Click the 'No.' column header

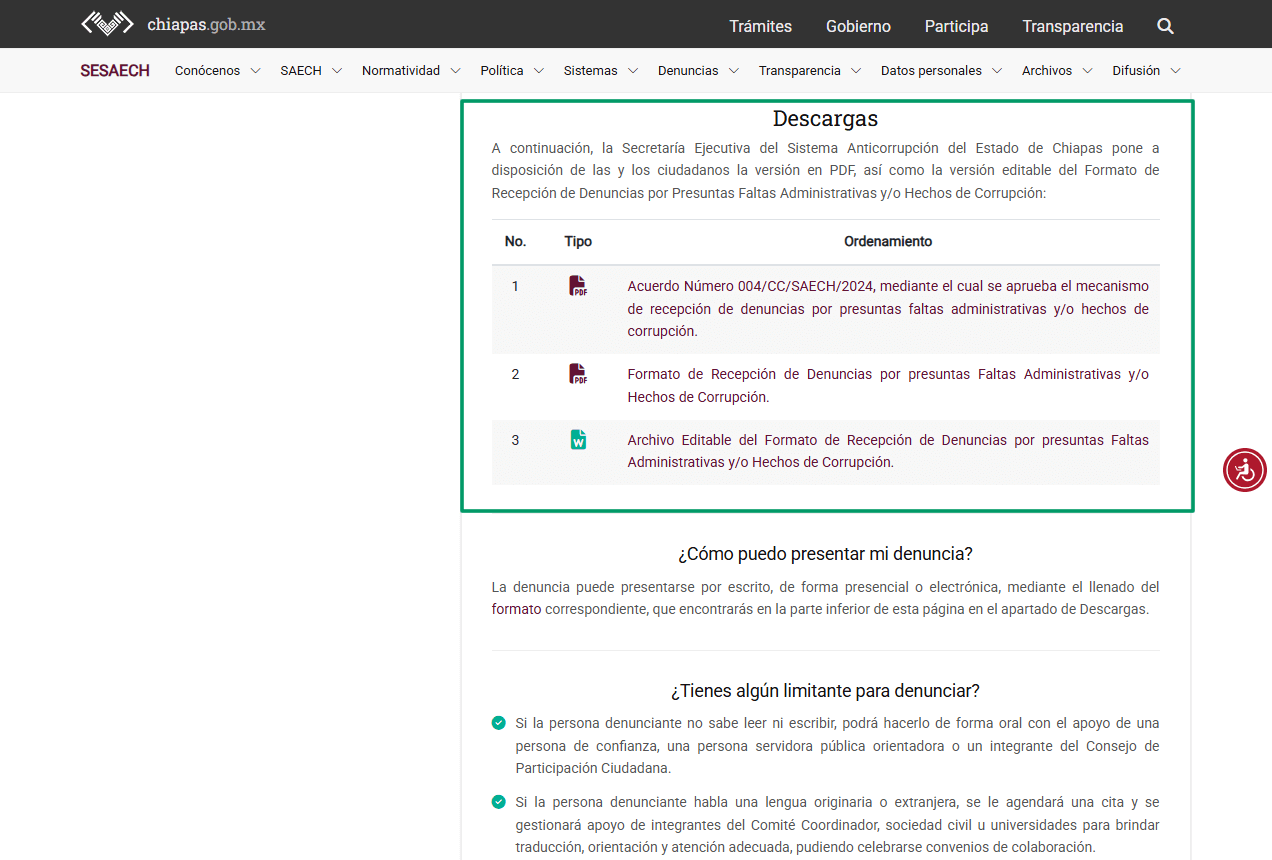point(515,241)
